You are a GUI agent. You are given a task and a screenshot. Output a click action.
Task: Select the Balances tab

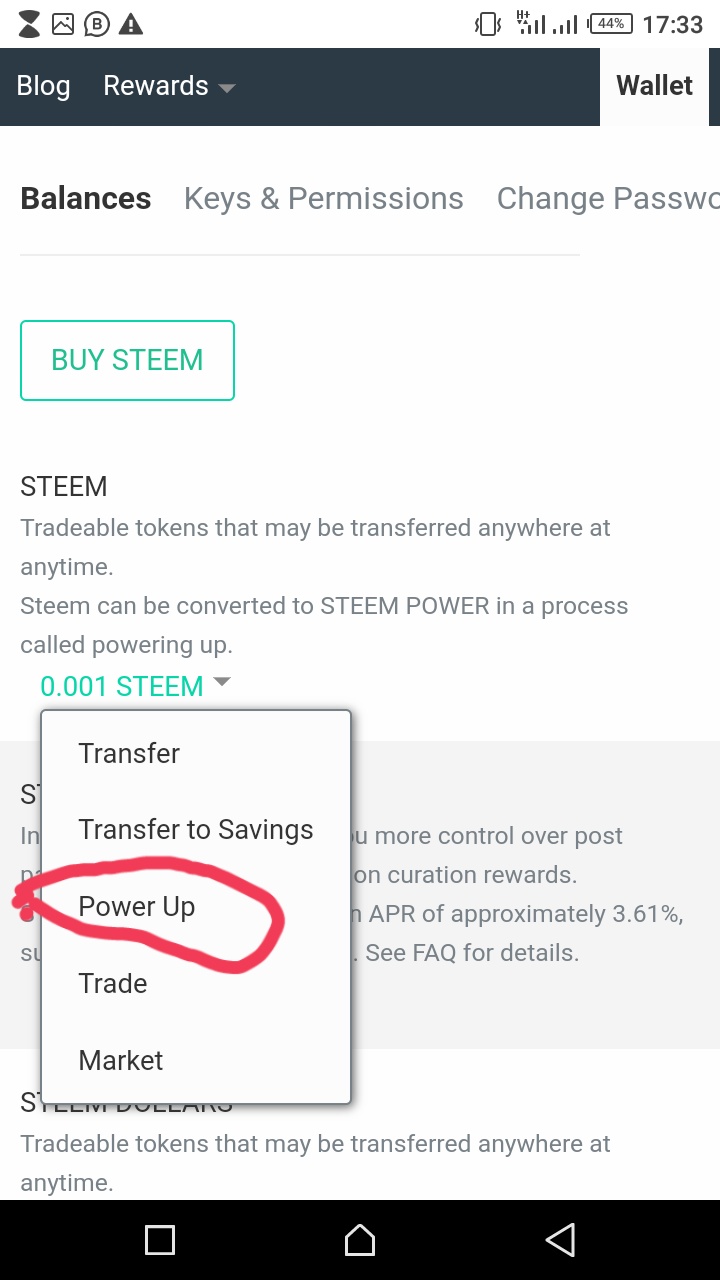[x=86, y=199]
